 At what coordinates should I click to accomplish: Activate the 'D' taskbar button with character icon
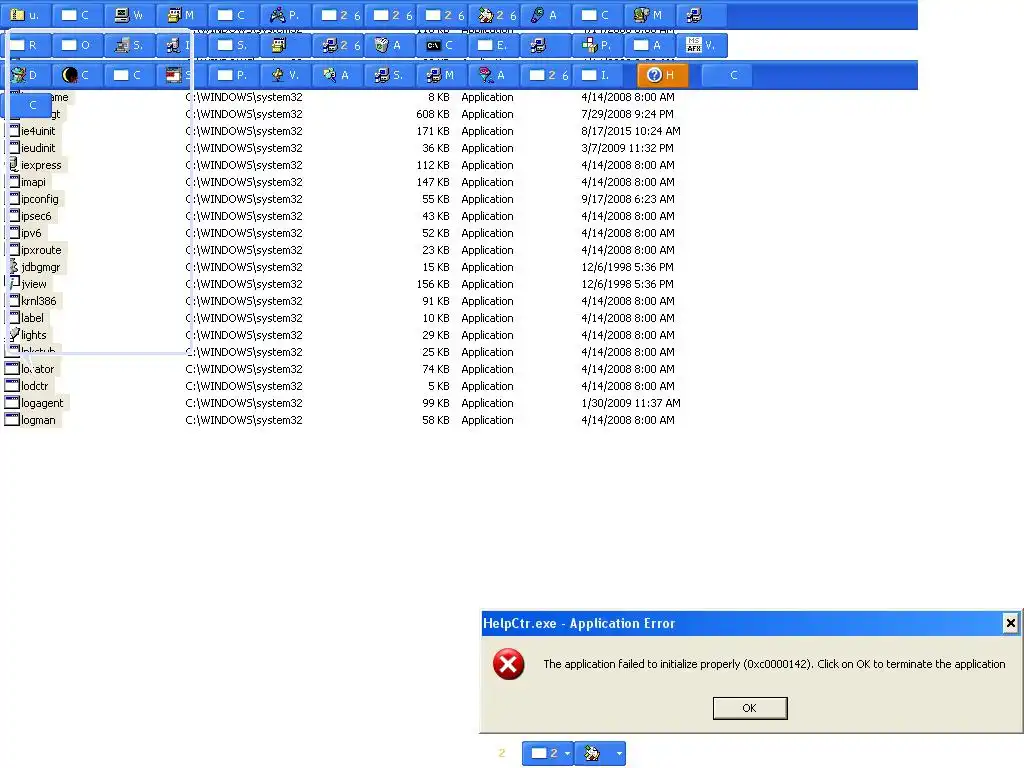pos(25,75)
